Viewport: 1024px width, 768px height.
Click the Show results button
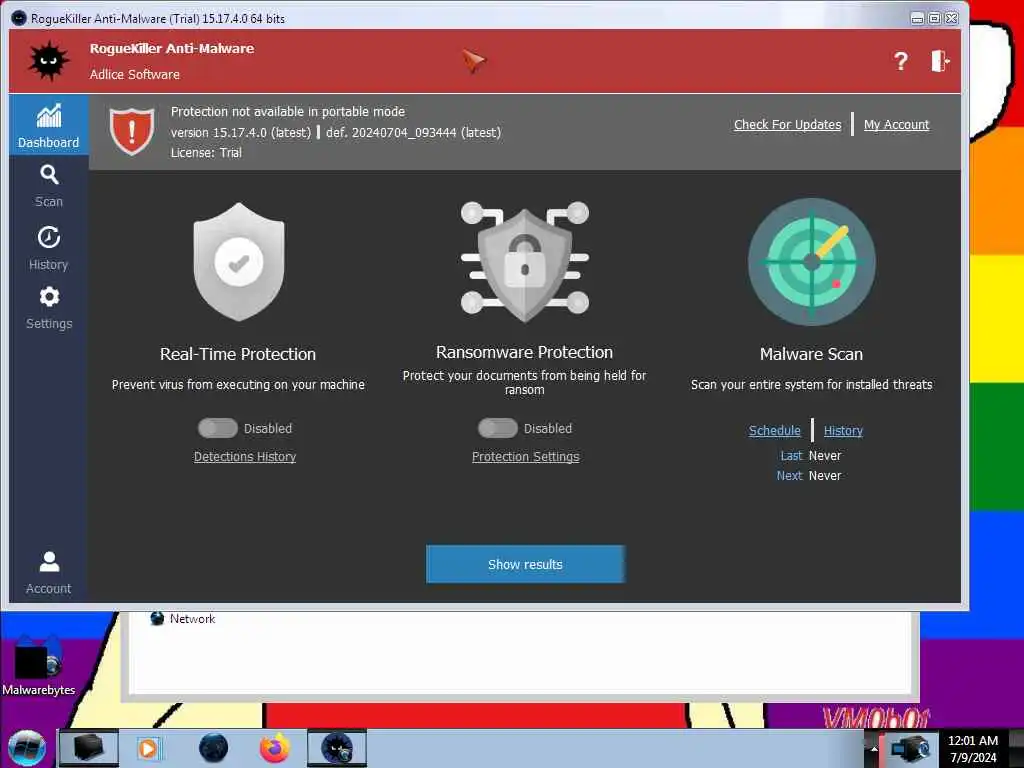[525, 564]
